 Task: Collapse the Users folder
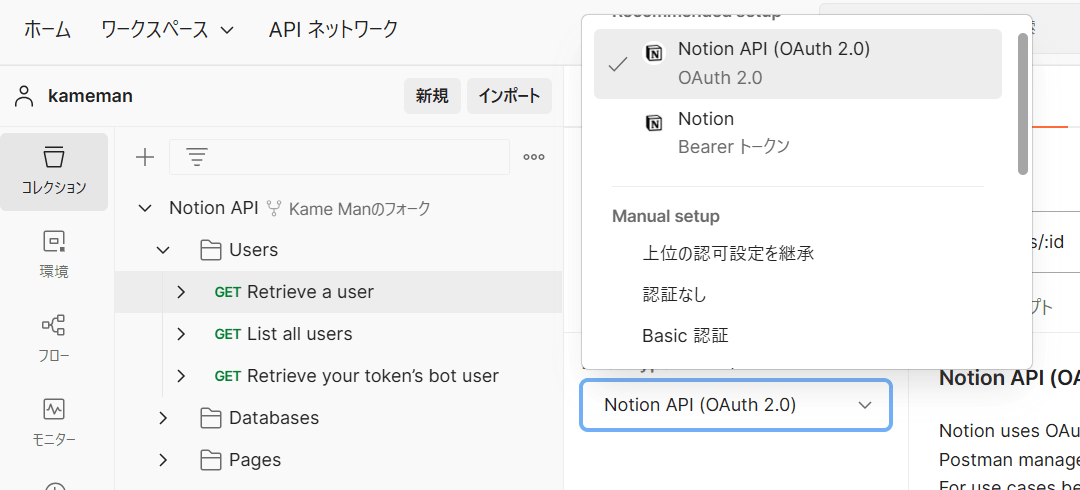click(x=163, y=250)
